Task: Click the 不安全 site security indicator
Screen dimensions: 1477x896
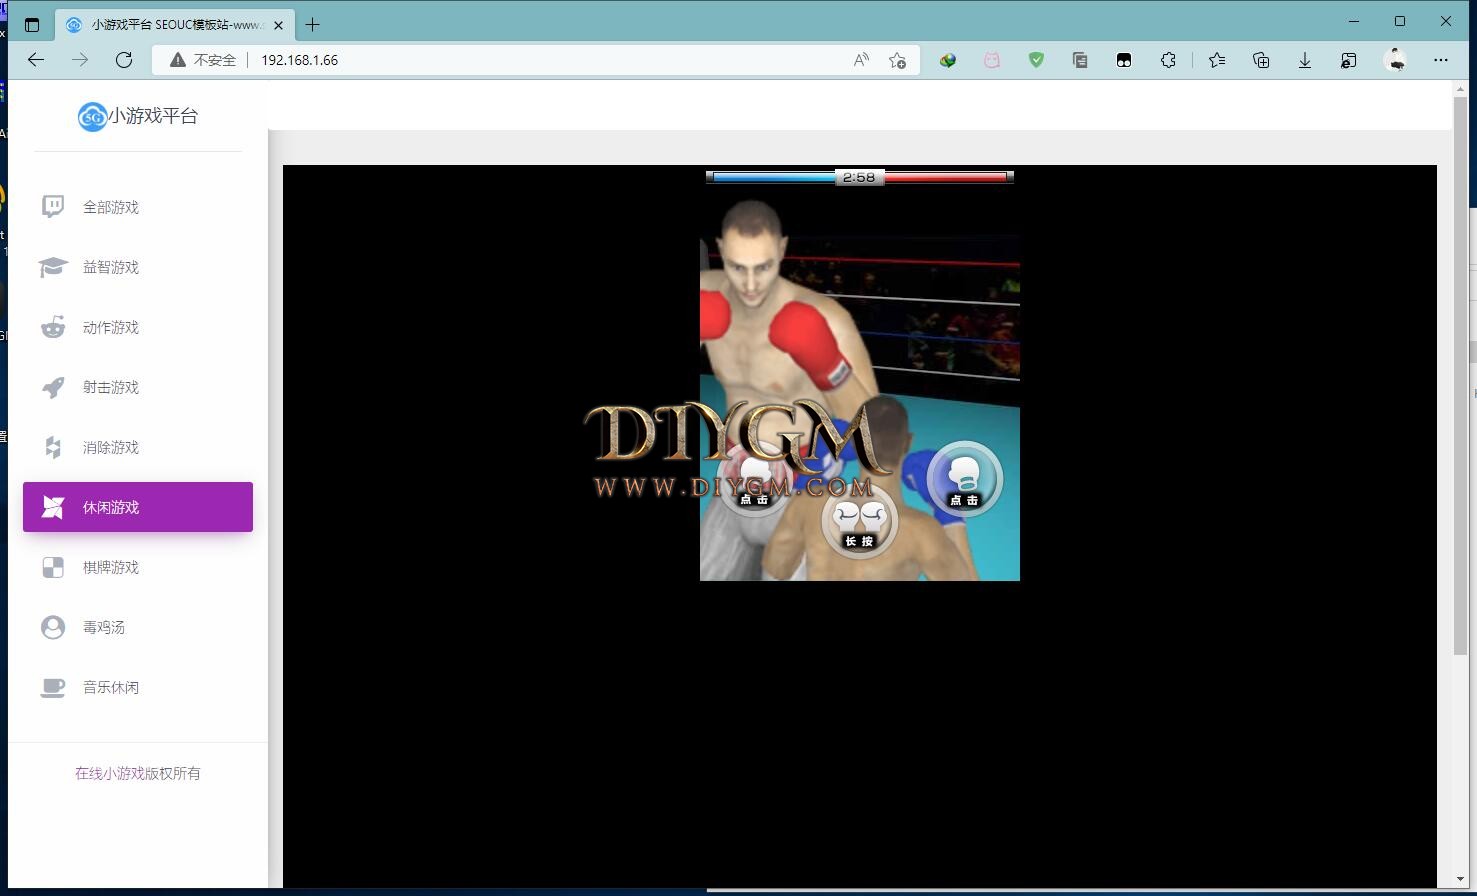Action: (x=203, y=60)
